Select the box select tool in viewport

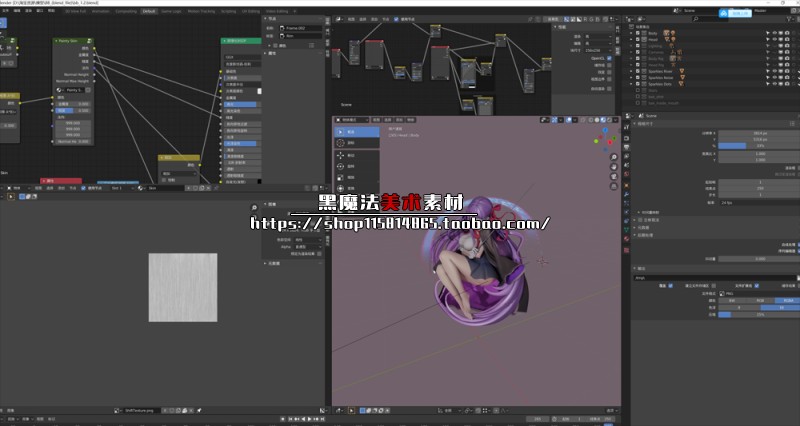tap(357, 132)
